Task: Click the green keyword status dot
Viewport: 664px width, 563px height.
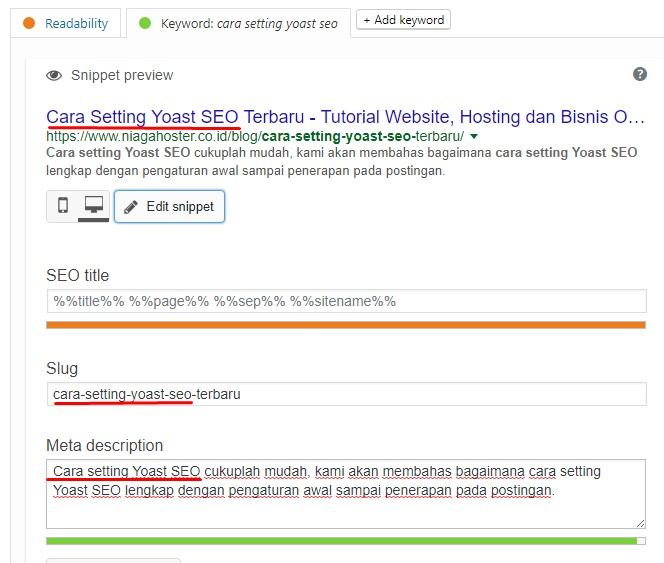Action: pos(145,23)
